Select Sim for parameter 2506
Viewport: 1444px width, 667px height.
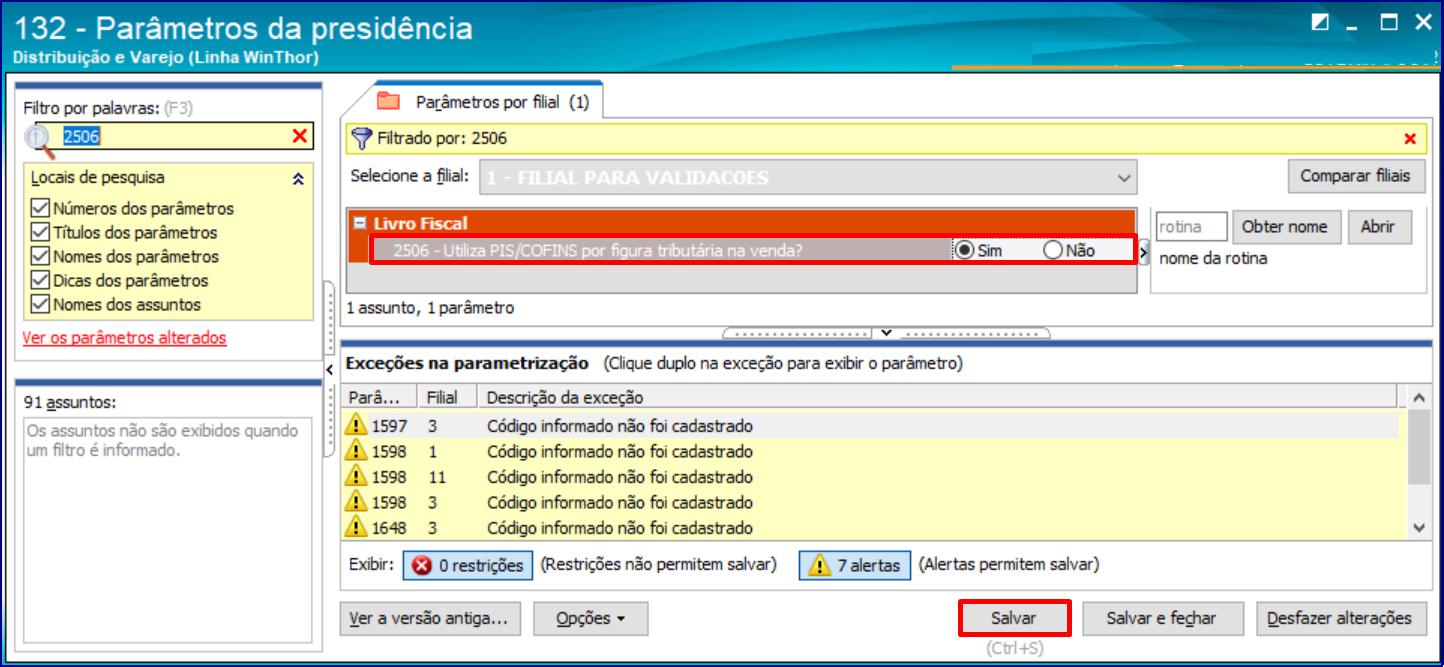(965, 251)
